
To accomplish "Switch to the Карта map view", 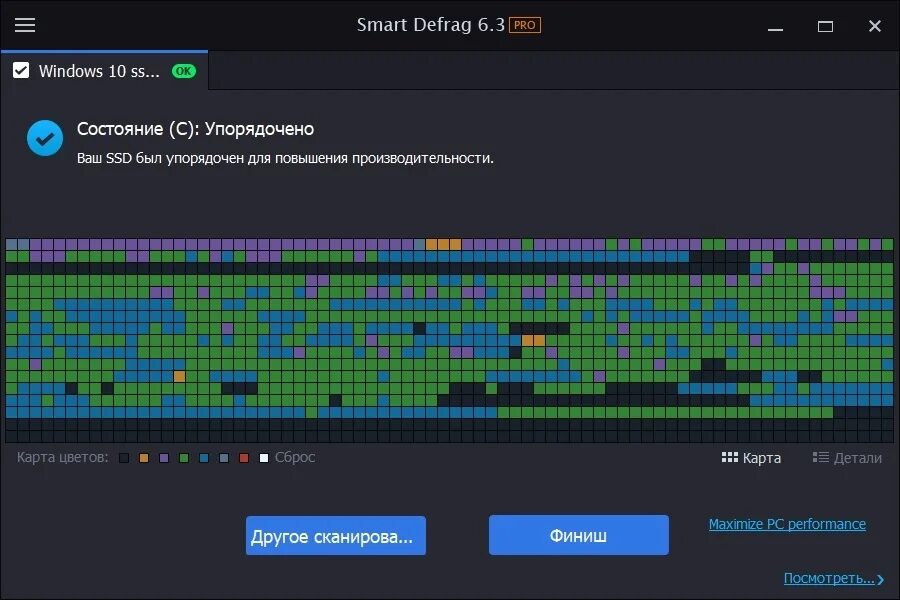I will 751,458.
